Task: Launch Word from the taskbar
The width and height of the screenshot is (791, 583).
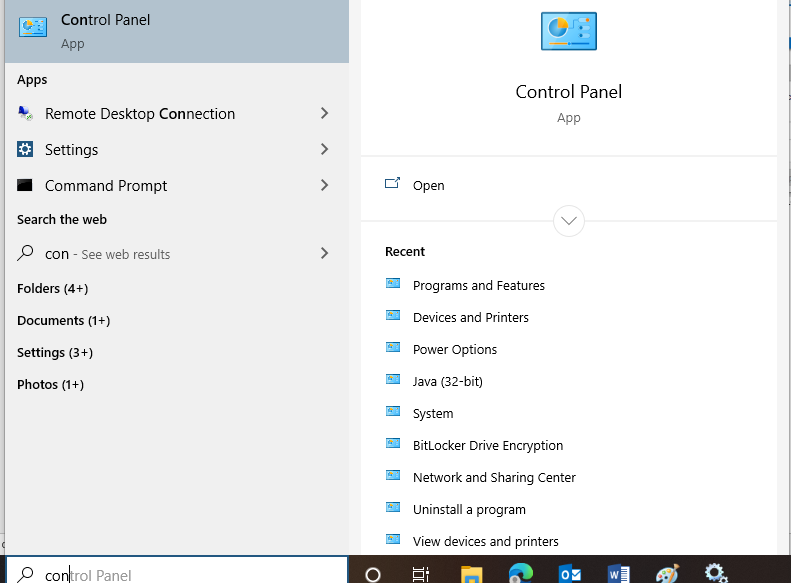Action: pyautogui.click(x=618, y=574)
